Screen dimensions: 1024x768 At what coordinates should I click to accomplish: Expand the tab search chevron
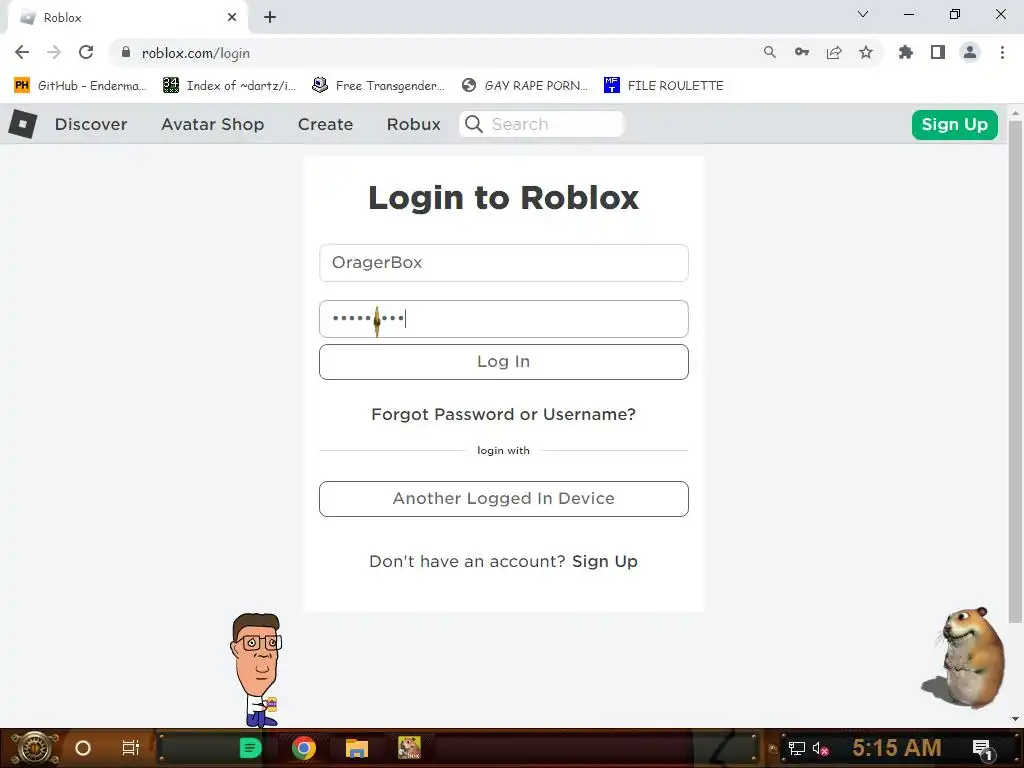coord(863,14)
